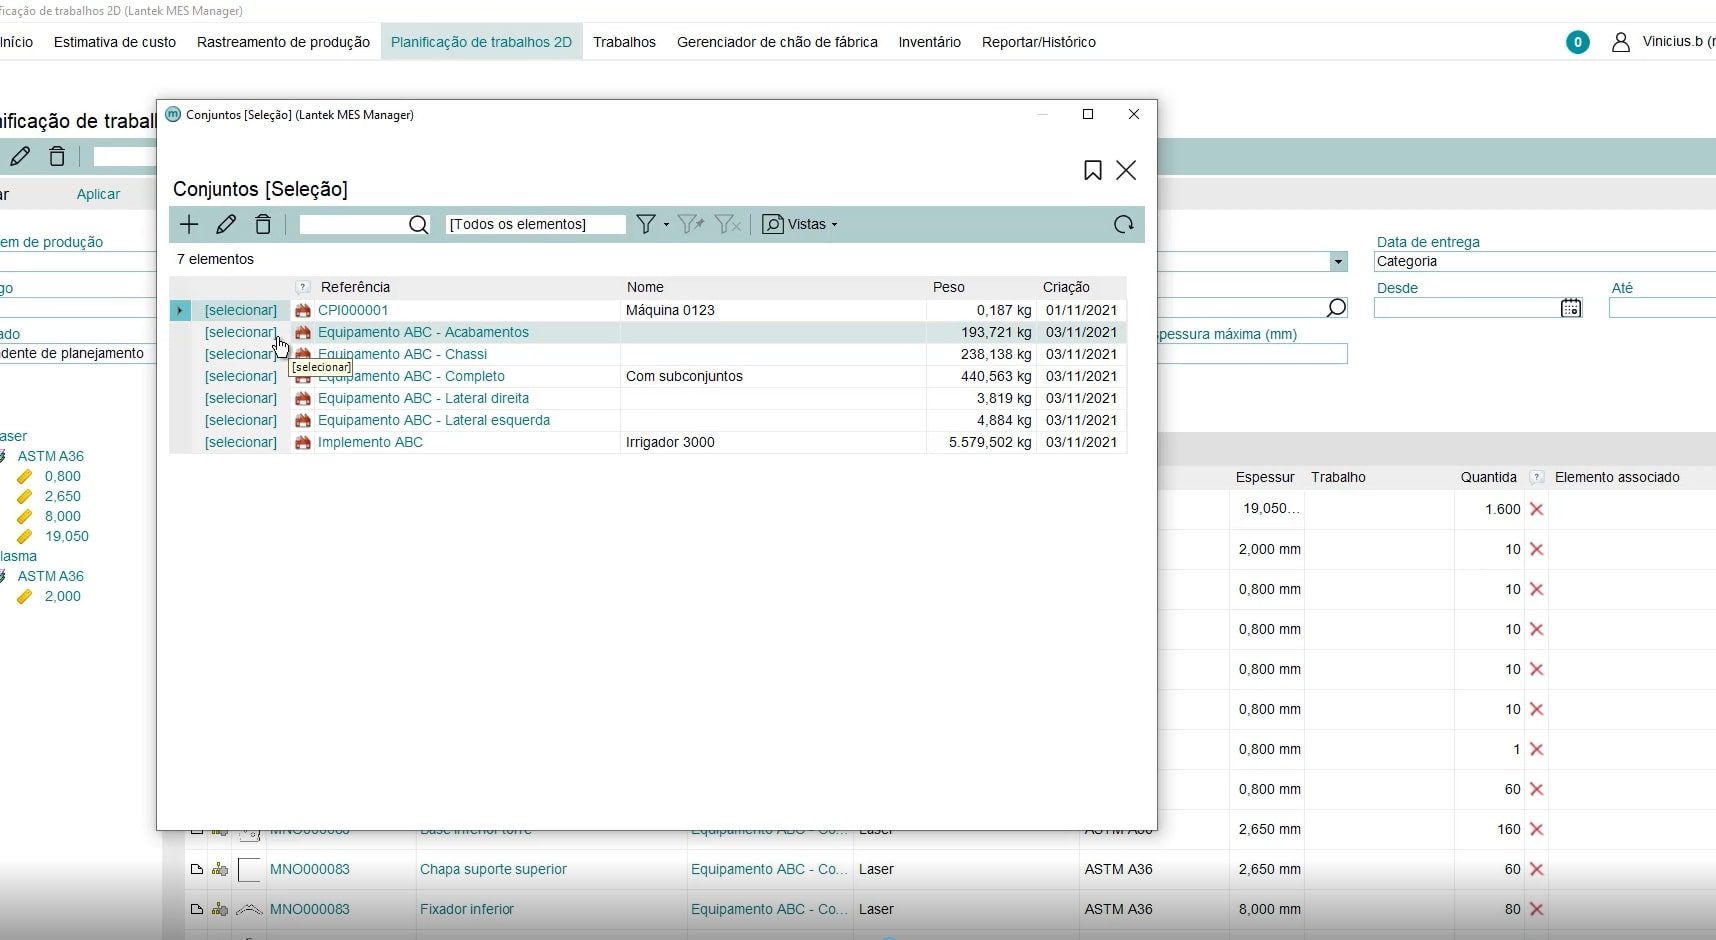Viewport: 1716px width, 940px height.
Task: Click the row indicator arrow of CPI000001
Action: 180,310
